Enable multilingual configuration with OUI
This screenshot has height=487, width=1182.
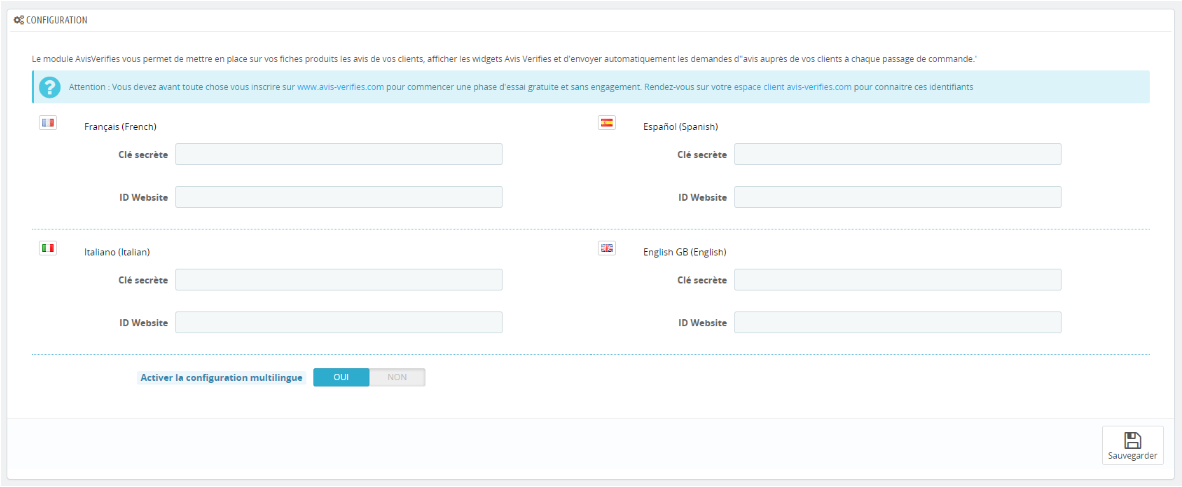[x=341, y=377]
